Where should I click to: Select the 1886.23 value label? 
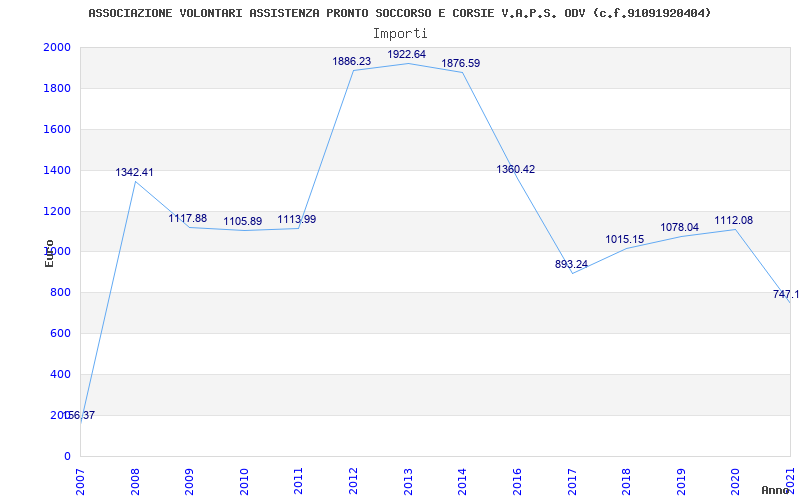point(352,62)
